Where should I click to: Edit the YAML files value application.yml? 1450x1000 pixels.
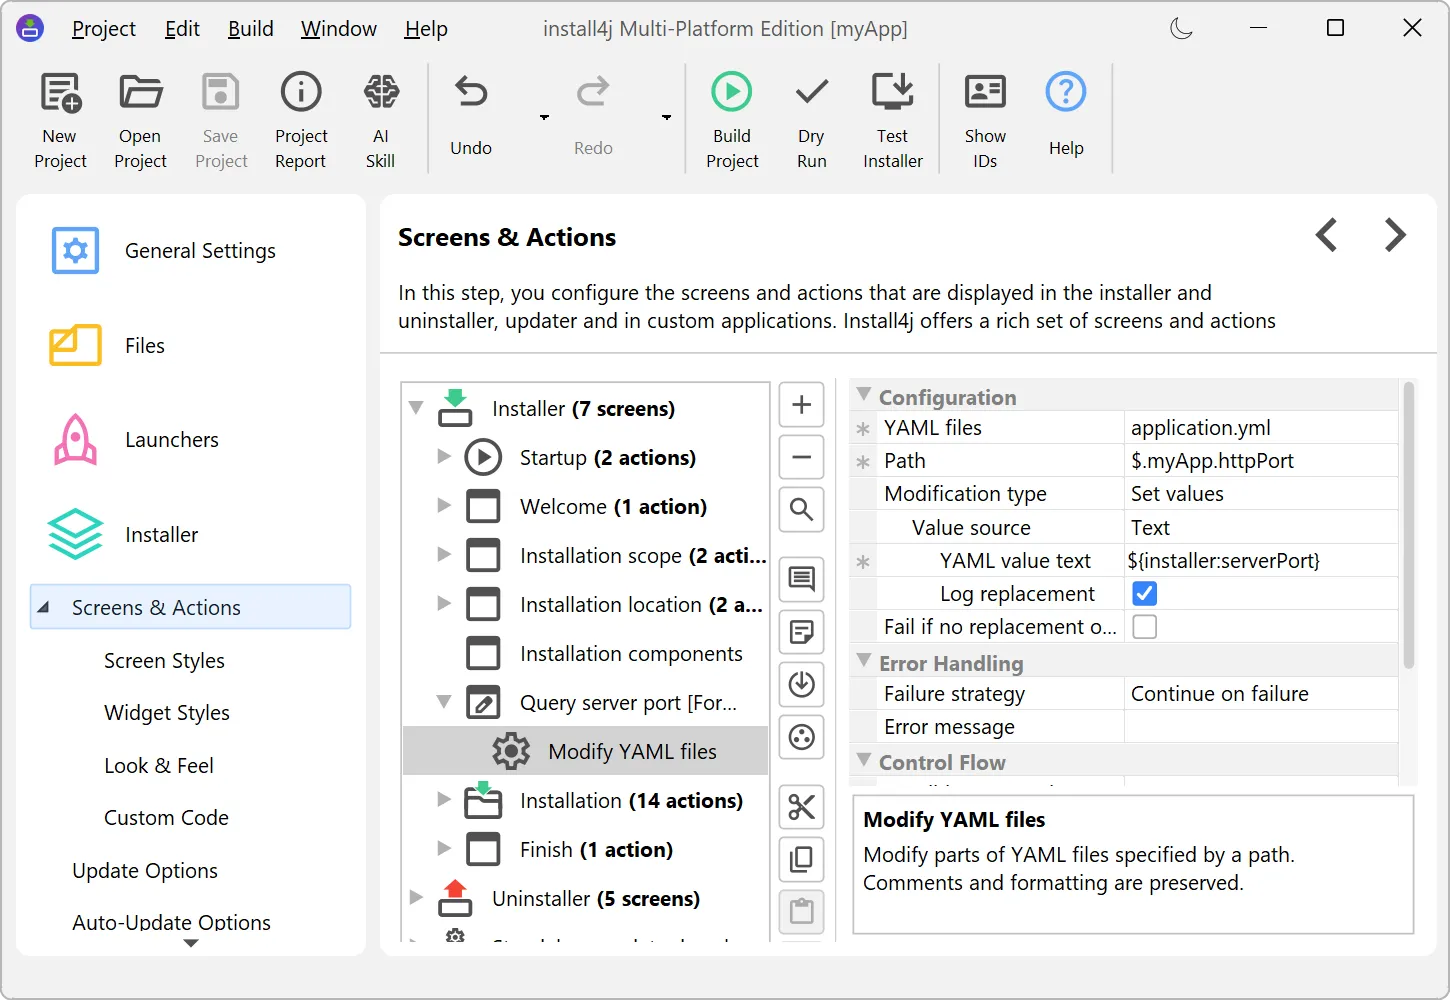tap(1261, 428)
